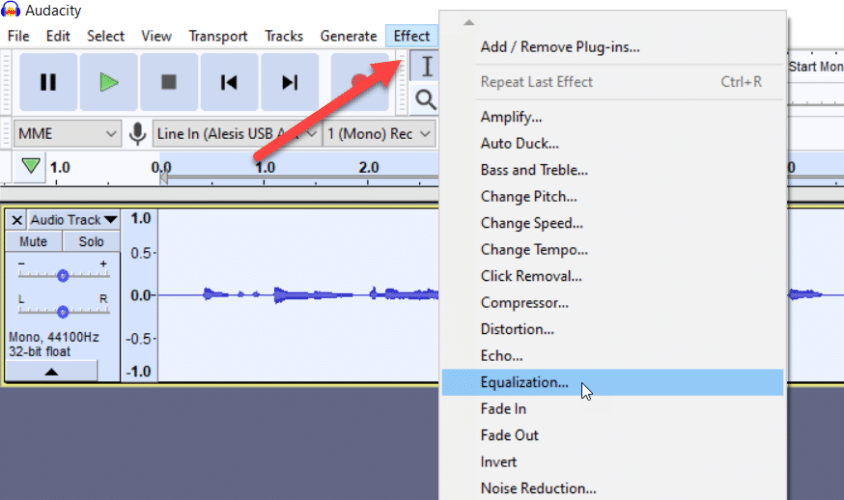
Task: Click the 2.0 mark on the timeline ruler
Action: (x=369, y=167)
